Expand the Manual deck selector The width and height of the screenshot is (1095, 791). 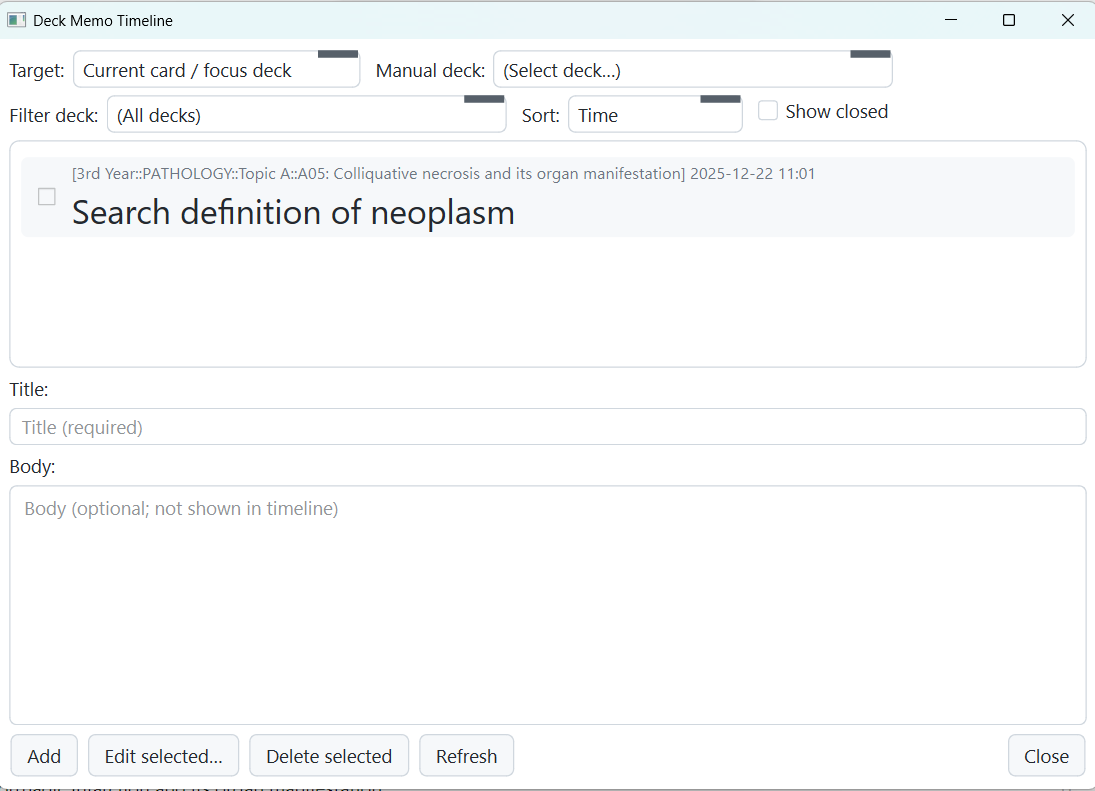[692, 70]
